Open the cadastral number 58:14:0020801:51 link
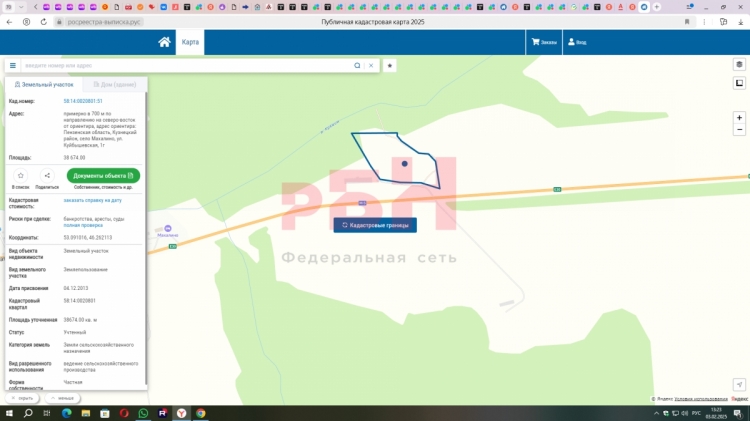 (83, 101)
